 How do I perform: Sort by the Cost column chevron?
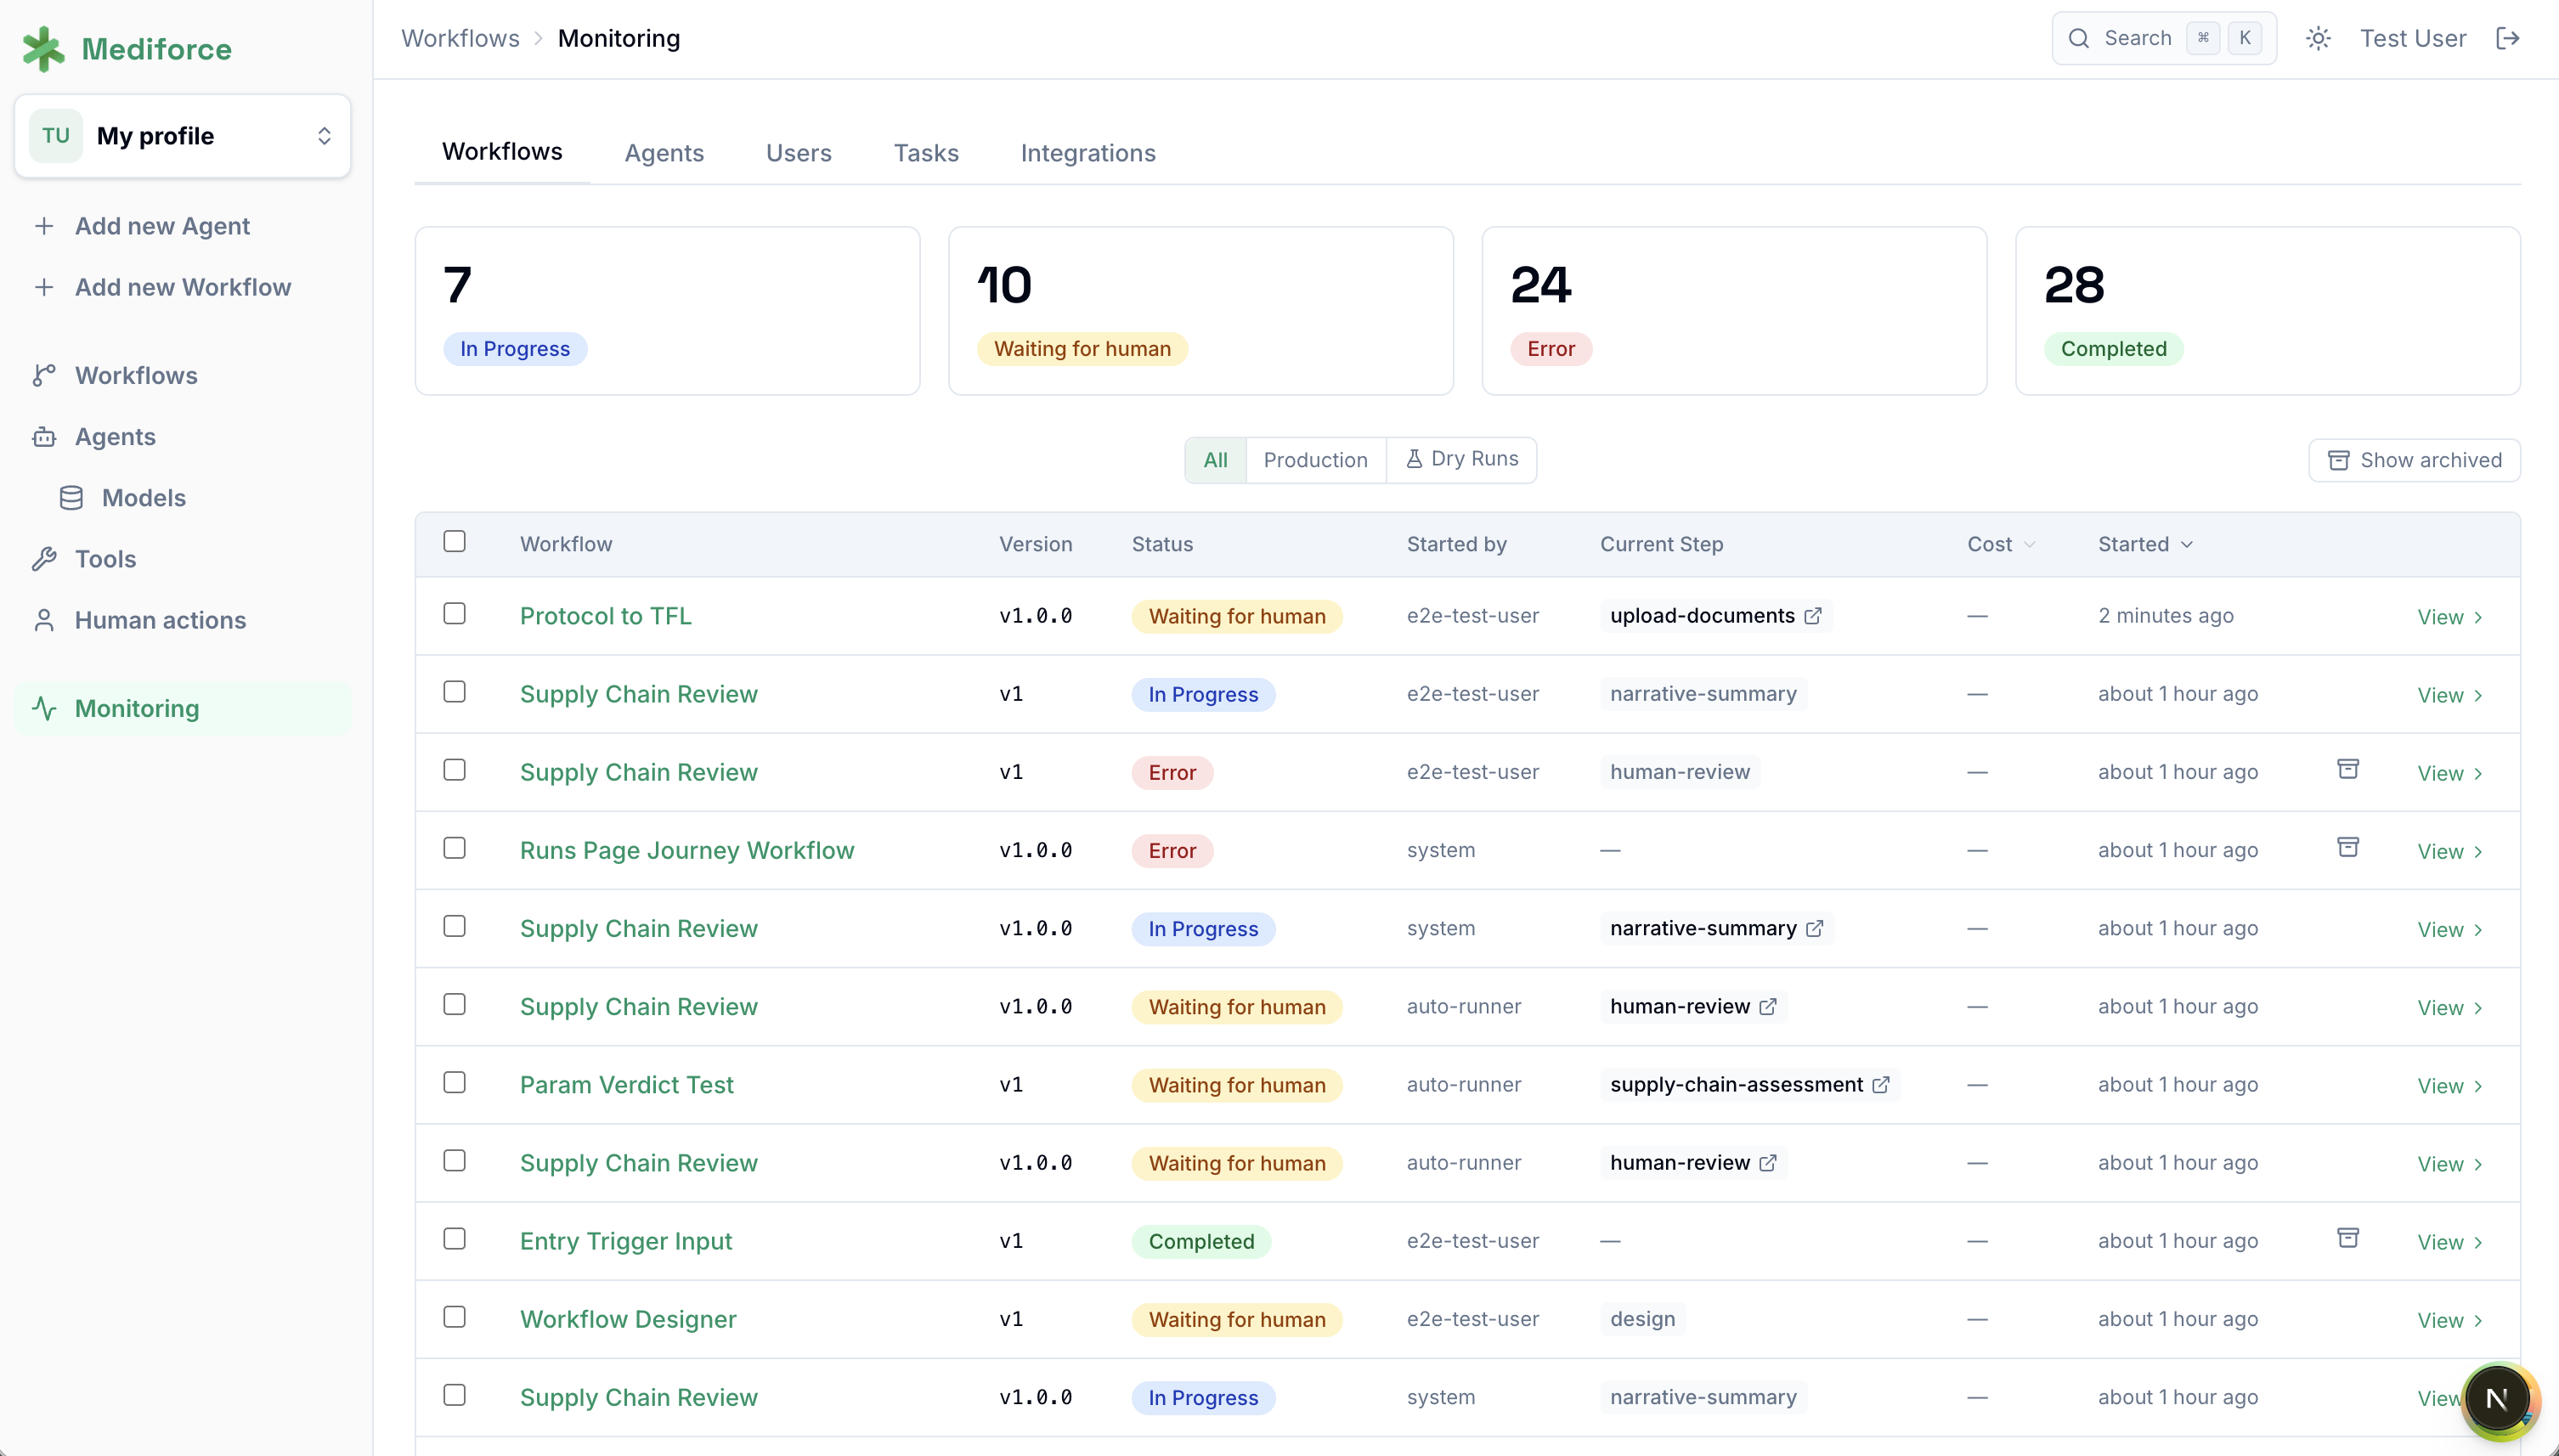coord(2029,544)
